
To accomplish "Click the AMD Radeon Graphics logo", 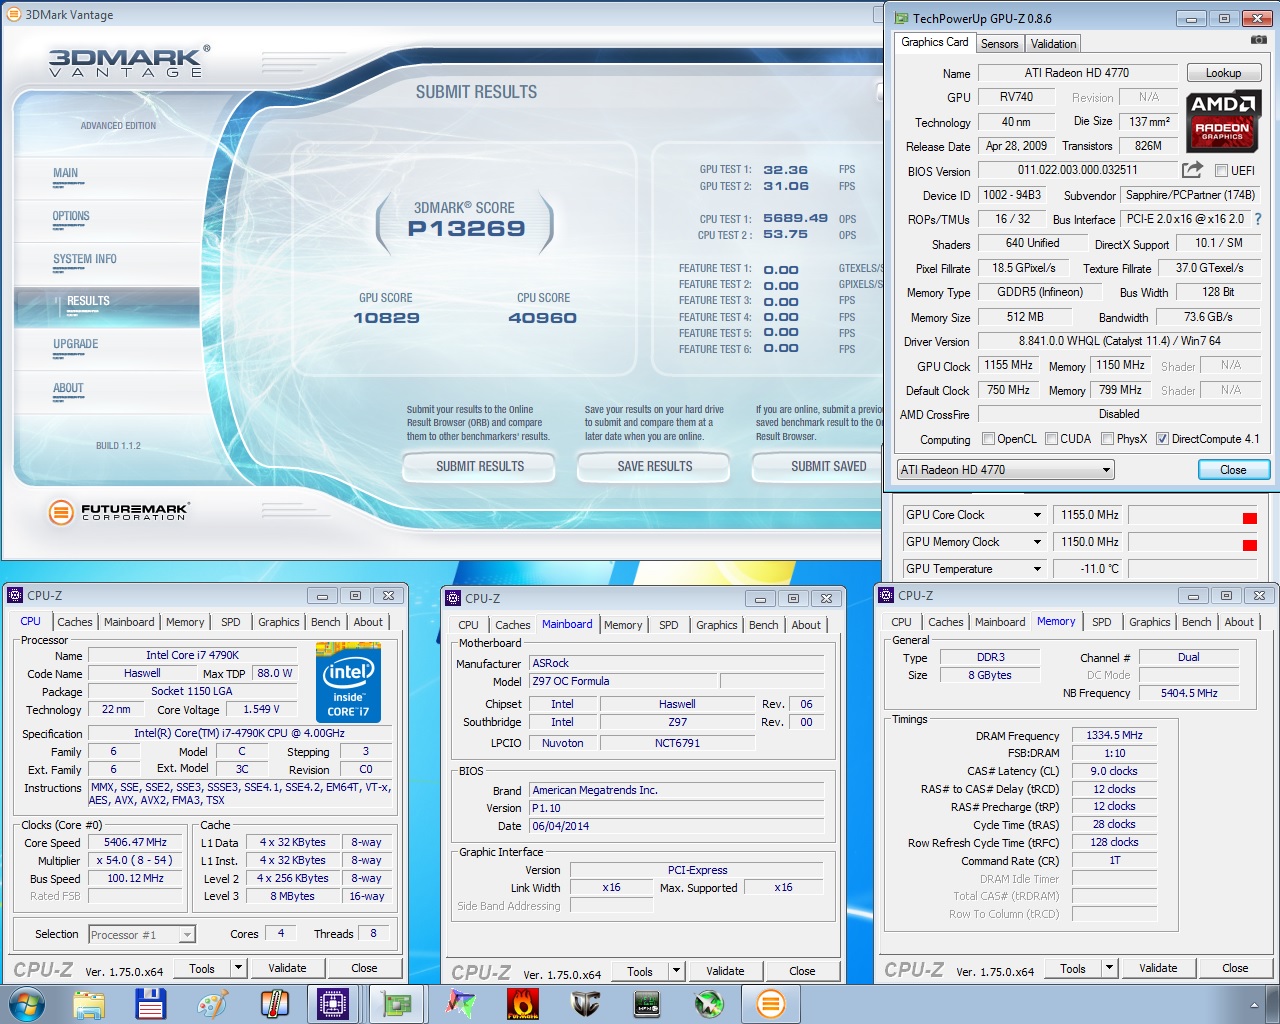I will pyautogui.click(x=1222, y=120).
